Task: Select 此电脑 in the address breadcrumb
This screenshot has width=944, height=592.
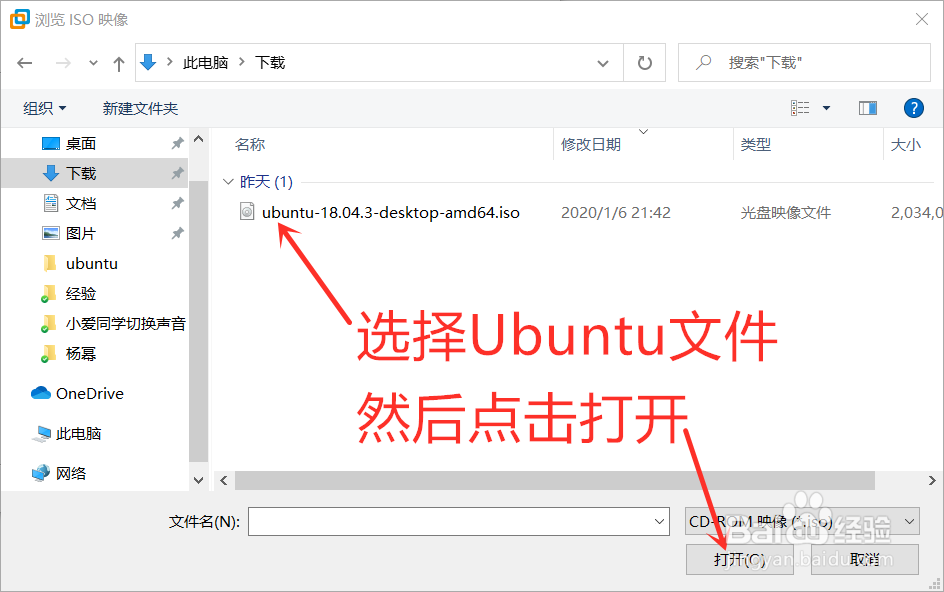Action: [205, 62]
